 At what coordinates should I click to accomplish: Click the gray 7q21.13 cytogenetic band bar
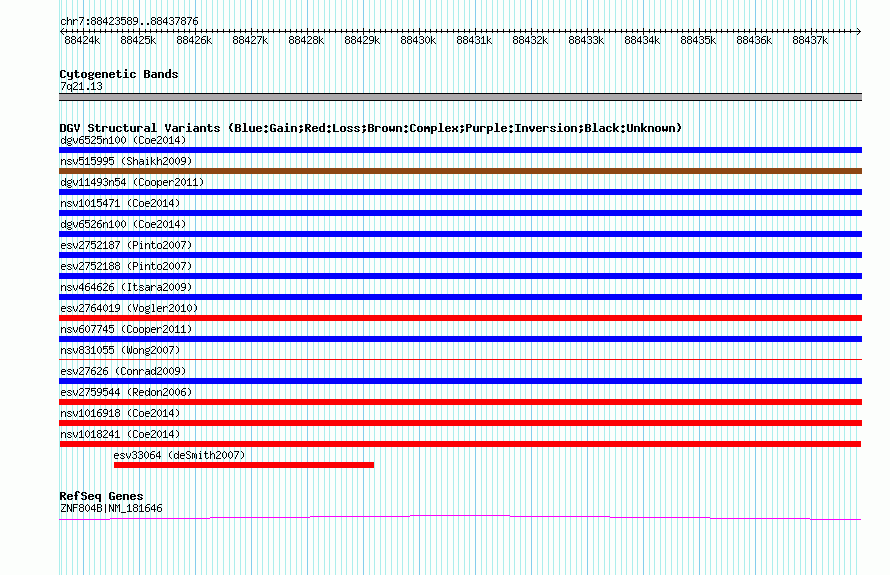point(460,97)
